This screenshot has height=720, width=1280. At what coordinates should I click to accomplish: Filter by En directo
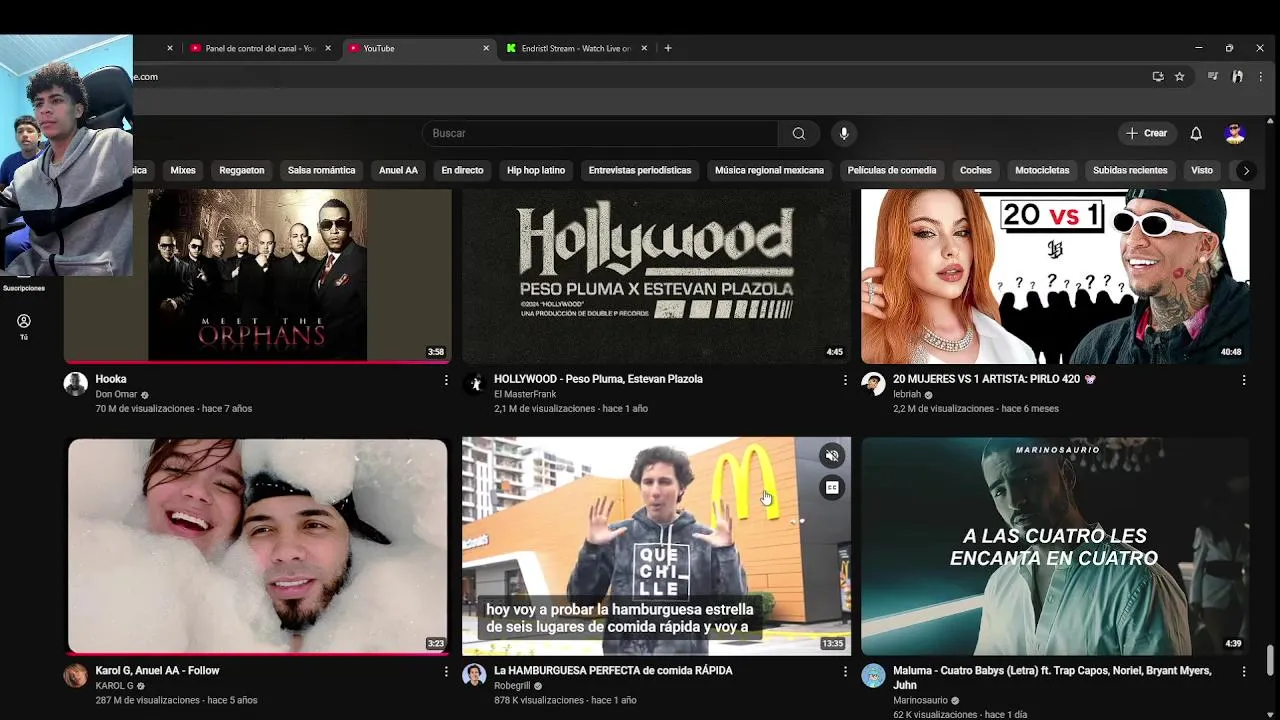pyautogui.click(x=462, y=170)
